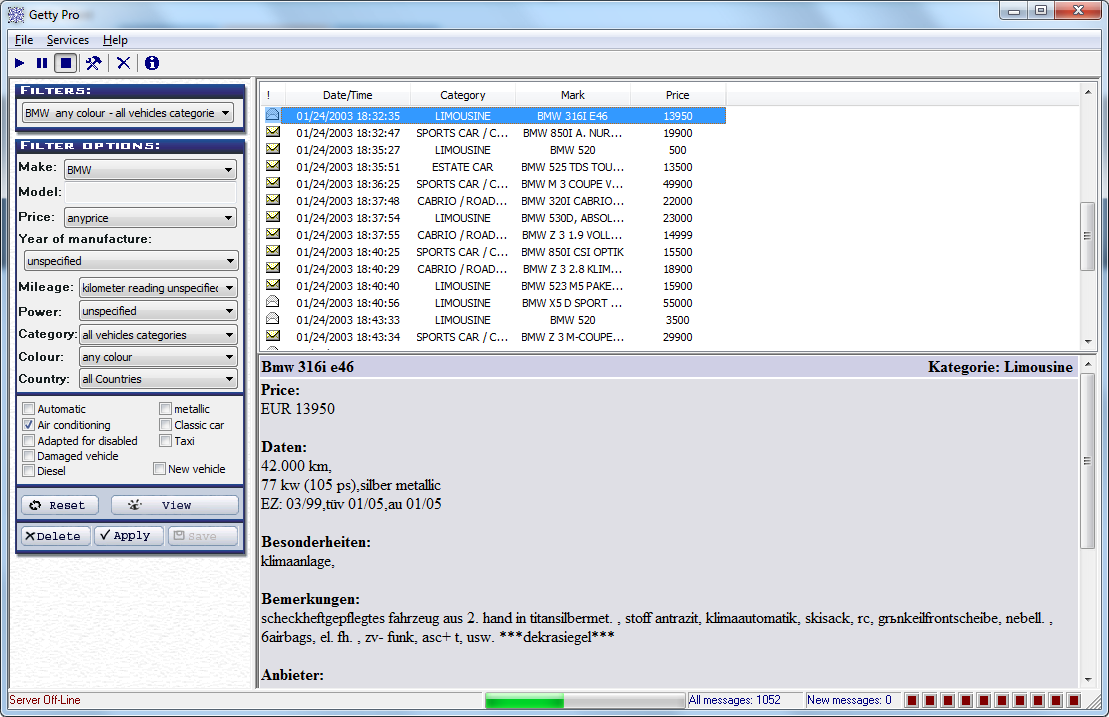Viewport: 1109px width, 717px height.
Task: Click the envelope icon for message 18:36:25
Action: pyautogui.click(x=272, y=183)
